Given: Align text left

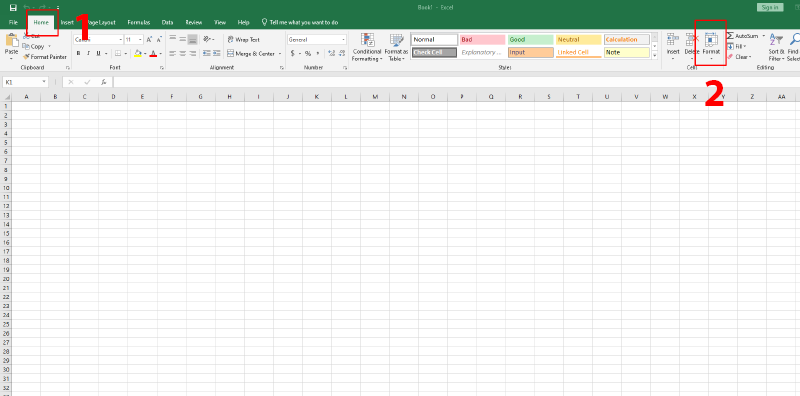Looking at the screenshot, I should click(172, 53).
